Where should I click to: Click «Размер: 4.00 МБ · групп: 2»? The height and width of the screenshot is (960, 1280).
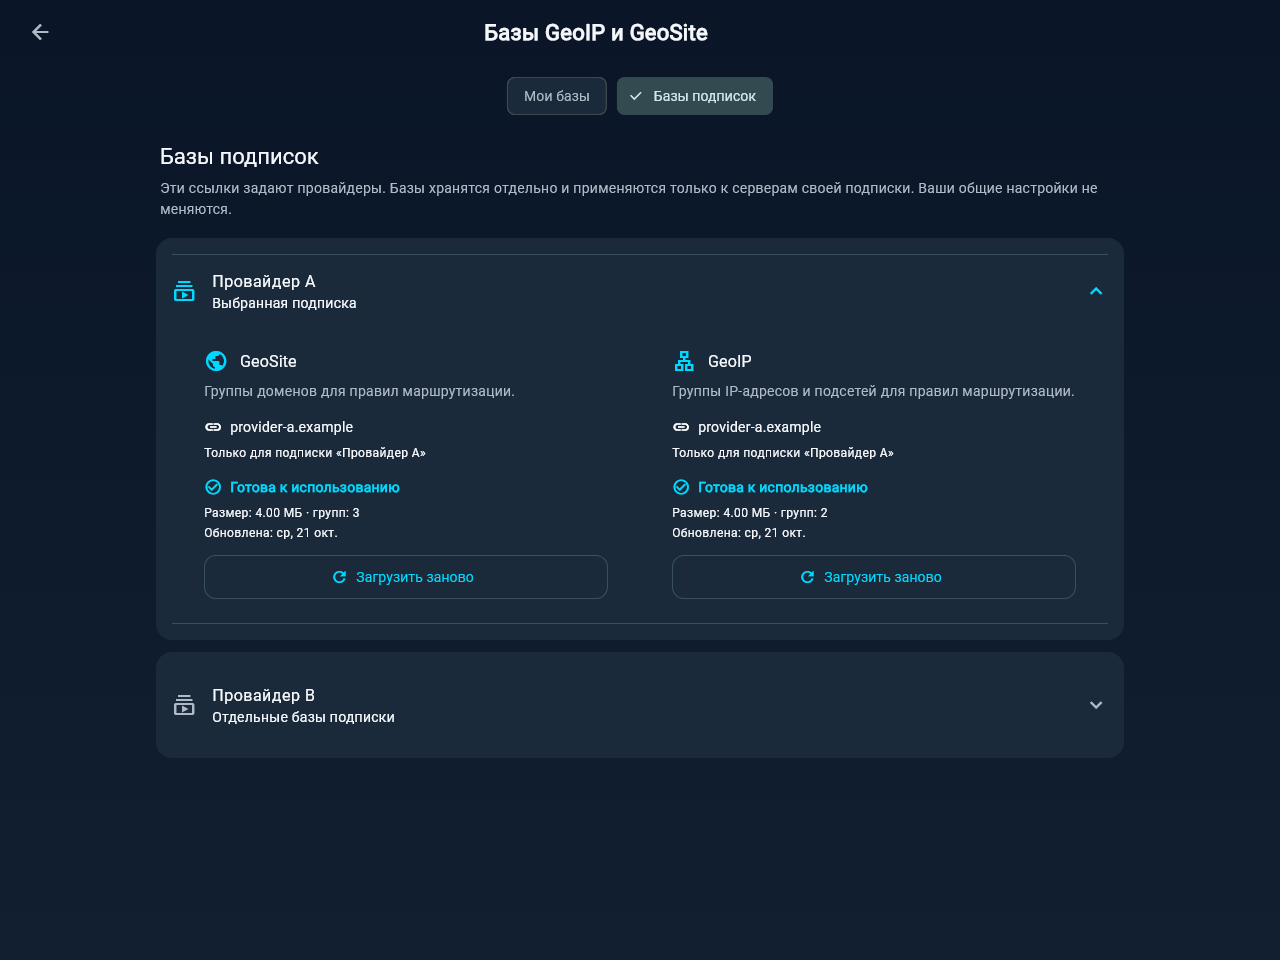tap(750, 513)
